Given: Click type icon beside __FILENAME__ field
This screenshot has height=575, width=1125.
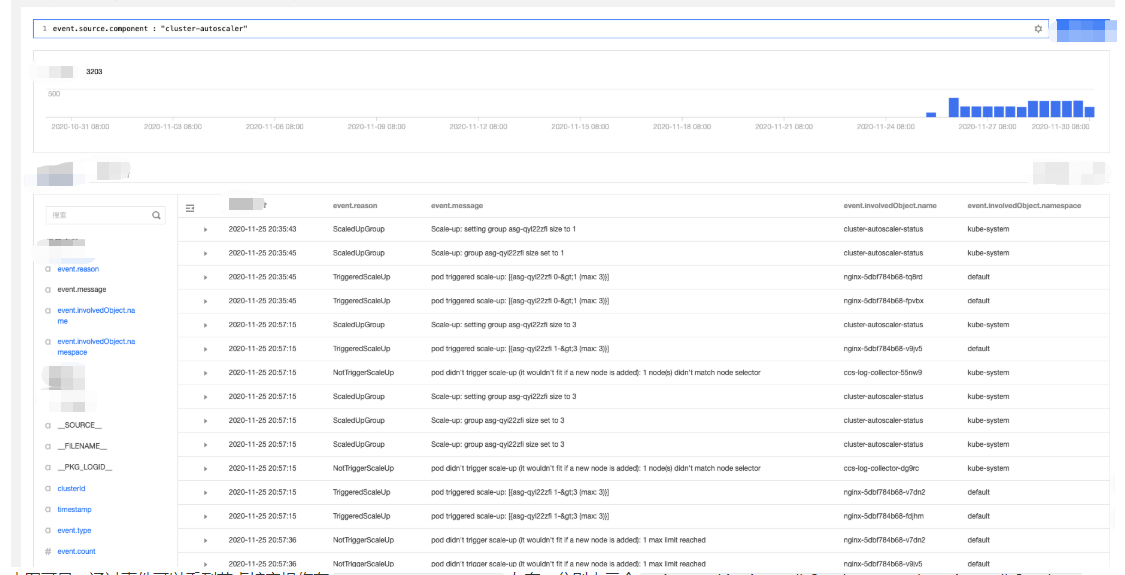Looking at the screenshot, I should (48, 446).
